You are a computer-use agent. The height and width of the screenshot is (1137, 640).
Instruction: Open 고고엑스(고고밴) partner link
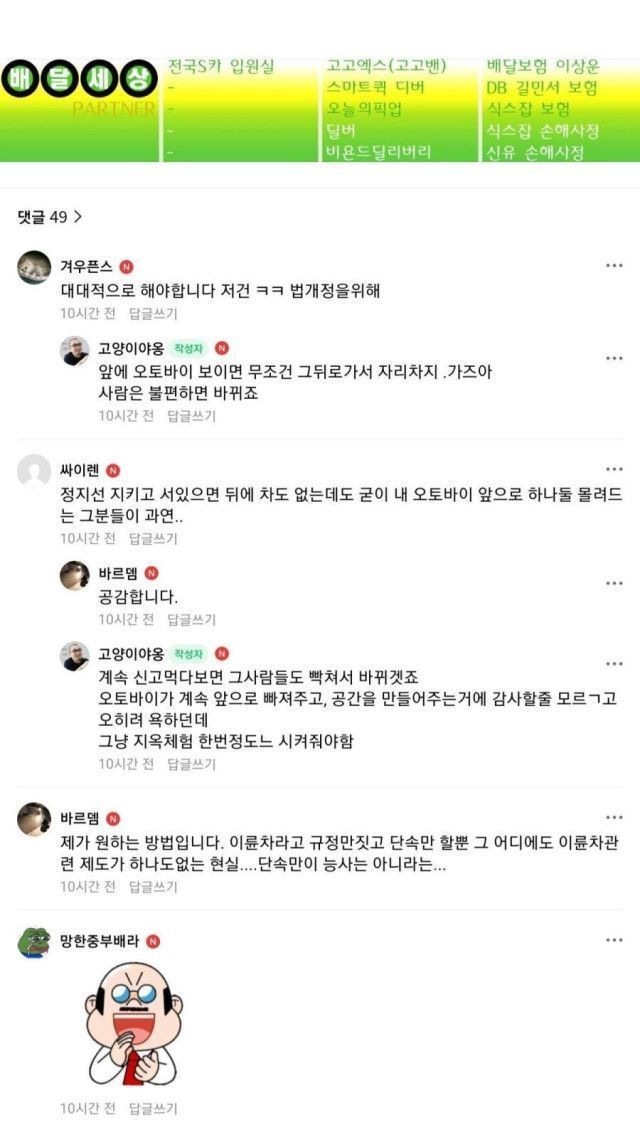[386, 66]
